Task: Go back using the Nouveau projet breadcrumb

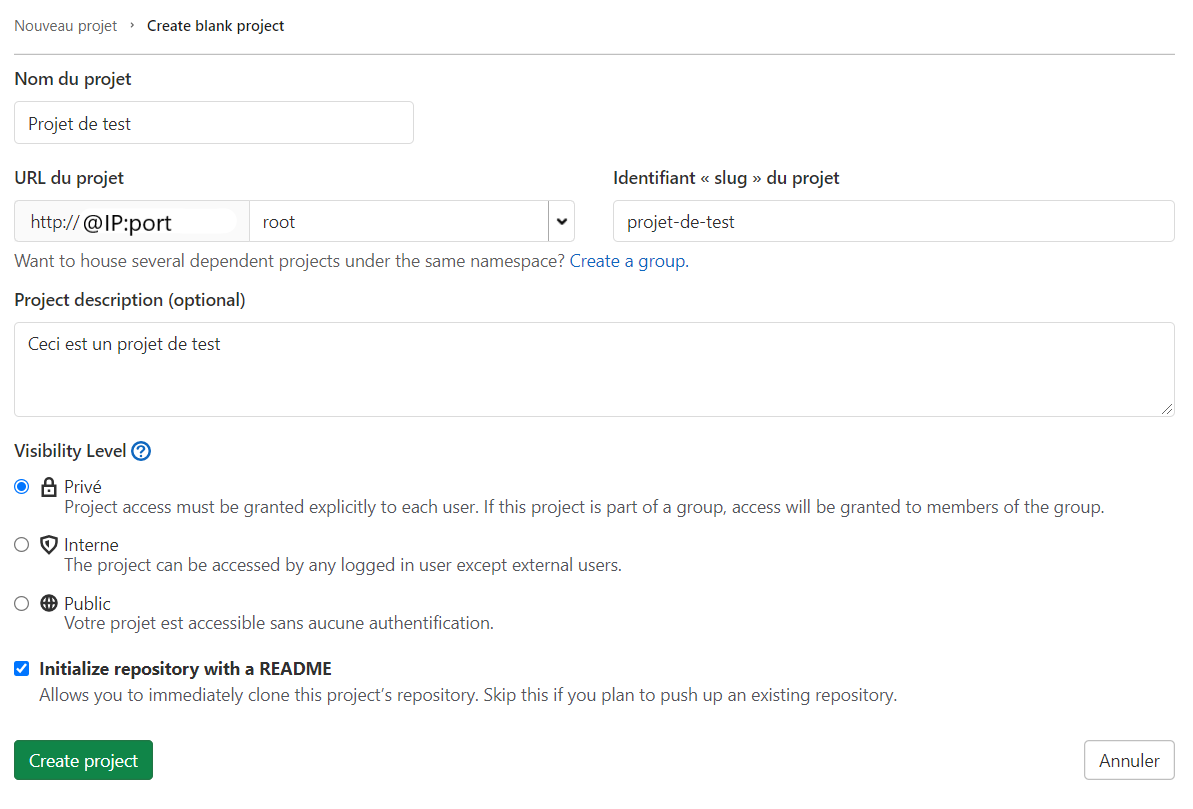Action: point(66,25)
